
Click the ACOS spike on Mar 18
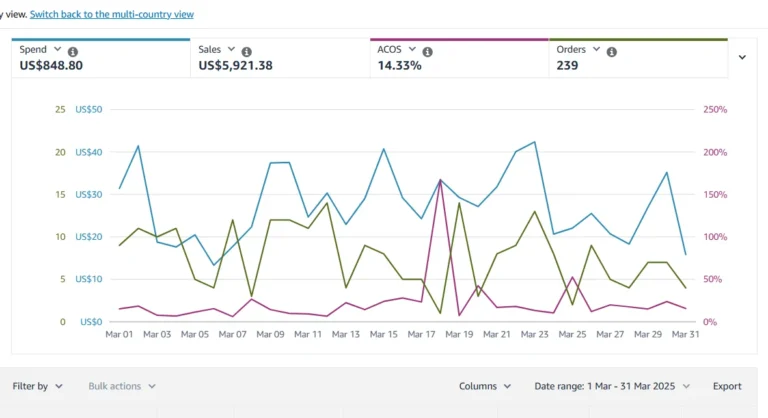click(x=440, y=181)
